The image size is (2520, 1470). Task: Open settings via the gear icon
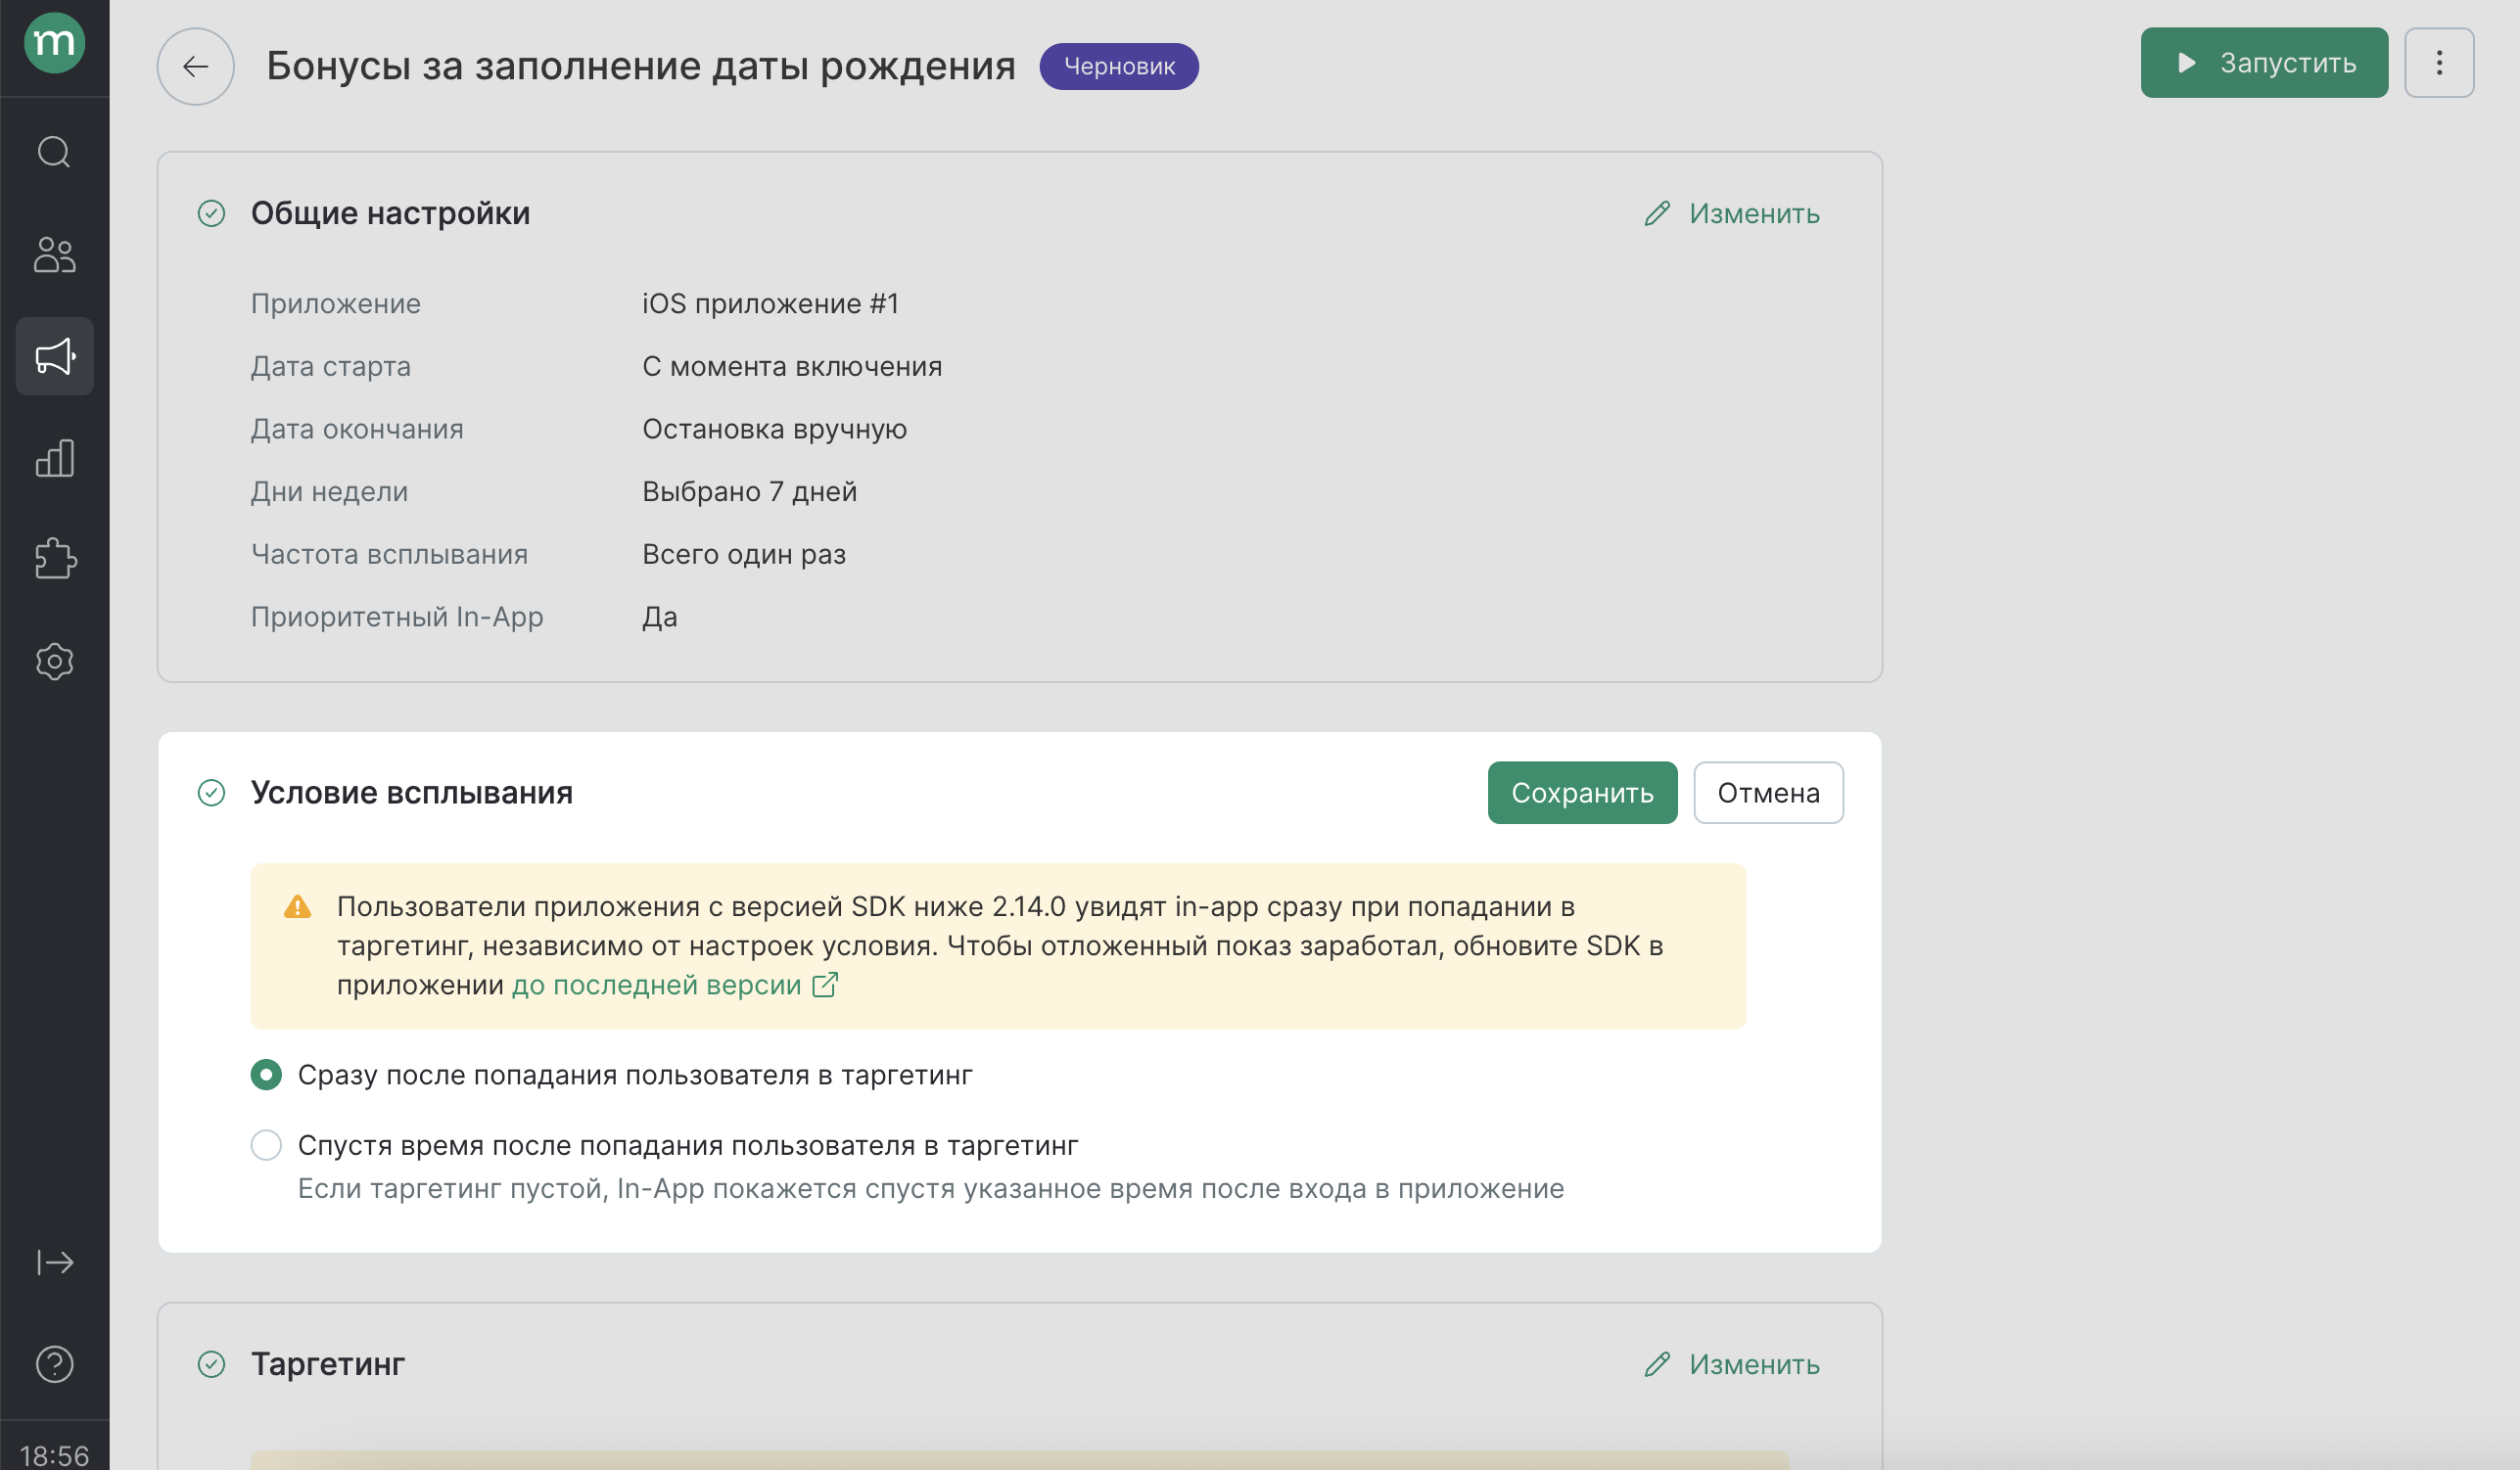pos(54,661)
